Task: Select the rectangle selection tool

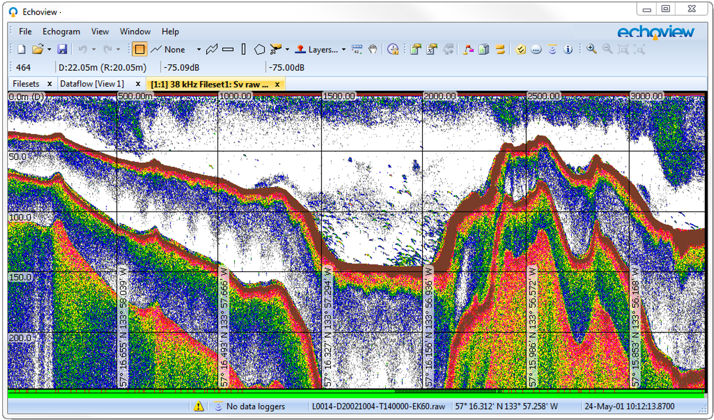Action: (140, 49)
